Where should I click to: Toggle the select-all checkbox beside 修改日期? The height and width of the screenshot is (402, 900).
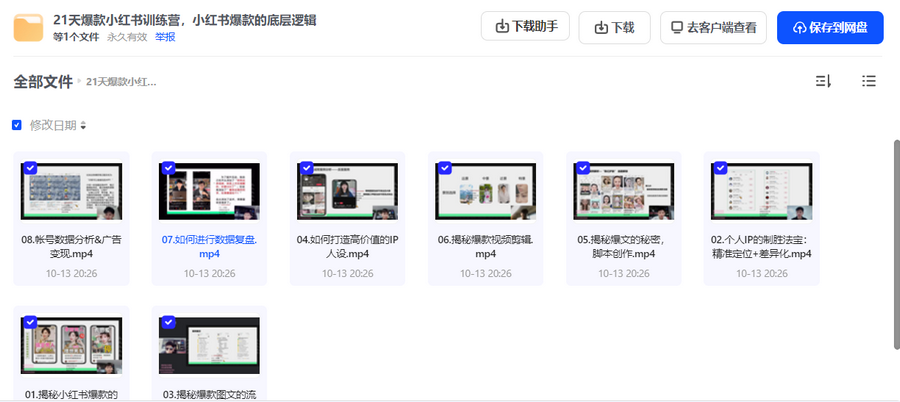(x=17, y=125)
